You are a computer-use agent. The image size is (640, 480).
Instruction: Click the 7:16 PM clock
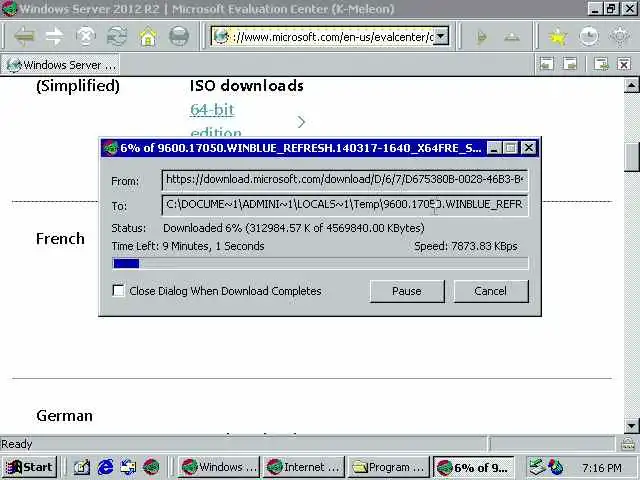(x=602, y=468)
